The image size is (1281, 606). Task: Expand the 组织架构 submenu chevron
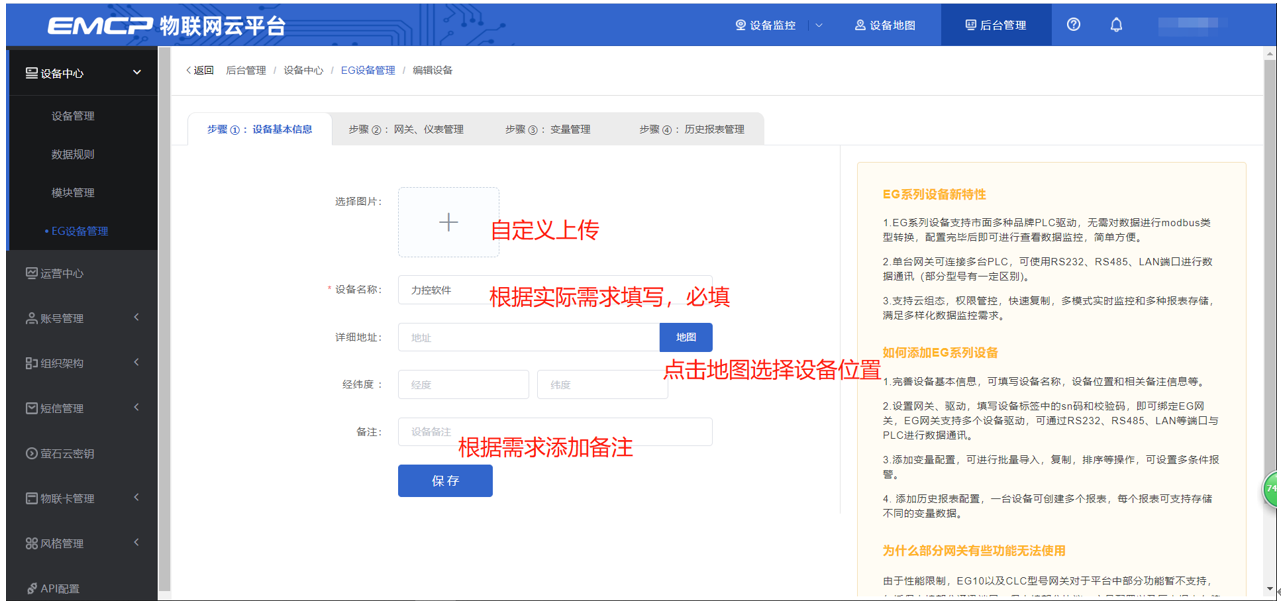click(137, 363)
